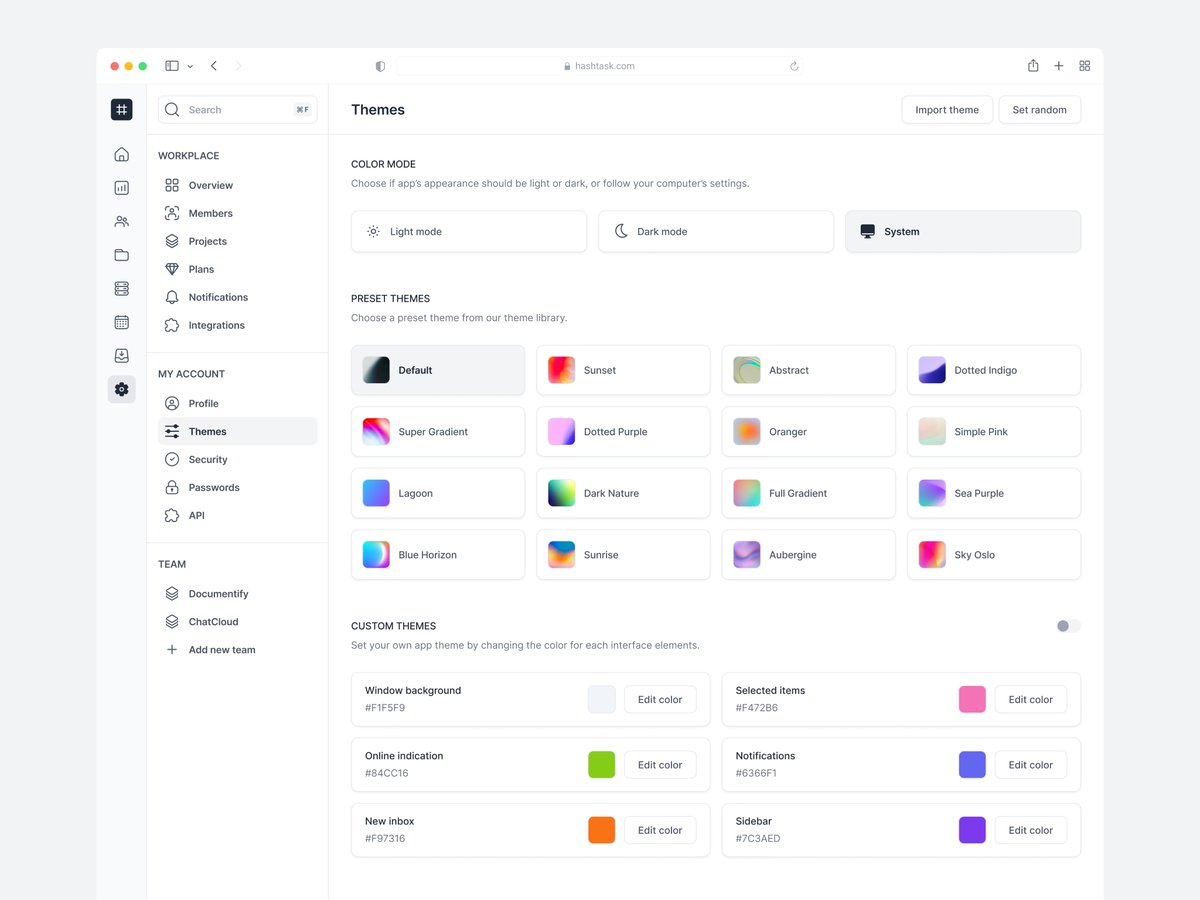1200x900 pixels.
Task: Open the sidebar toggle dropdown chevron
Action: tap(190, 66)
